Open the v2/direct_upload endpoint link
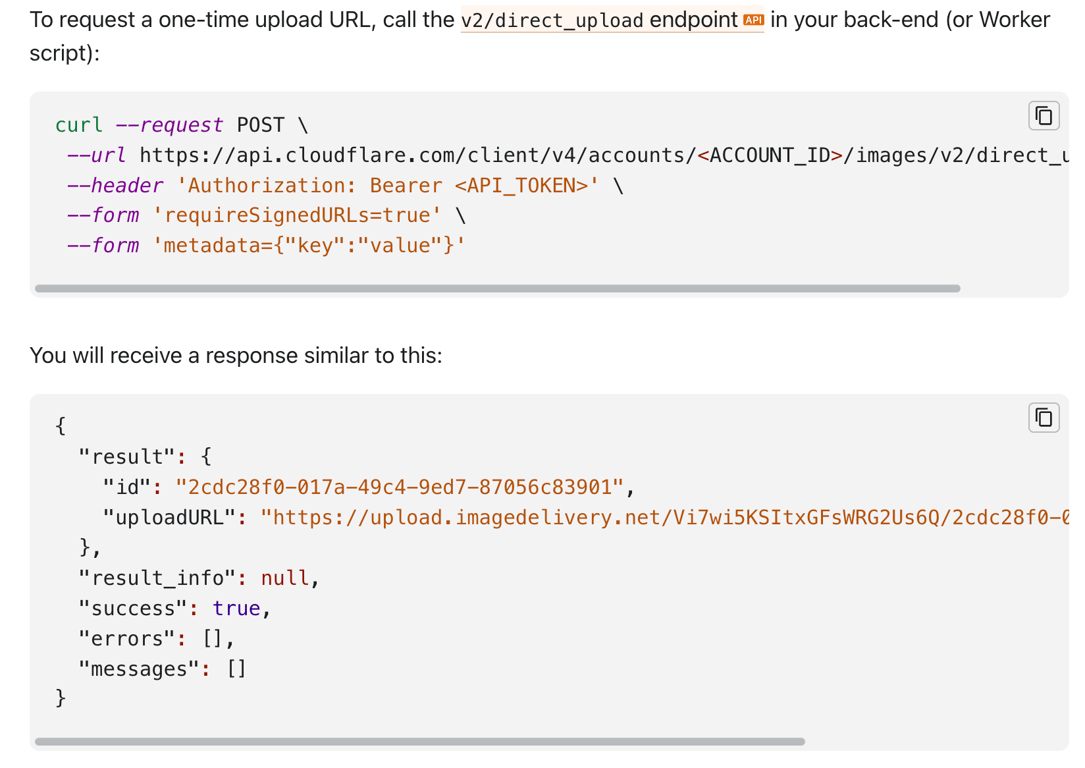 point(600,20)
